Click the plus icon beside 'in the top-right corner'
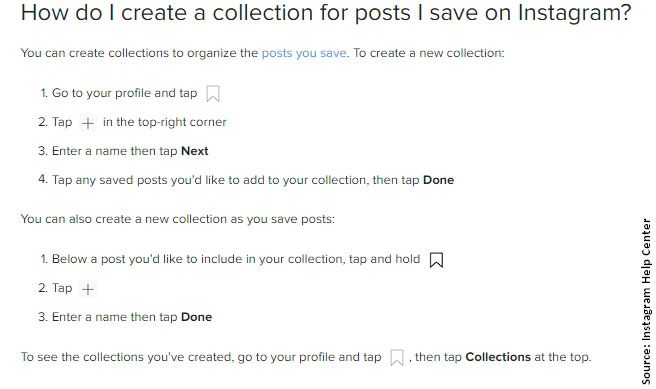This screenshot has height=389, width=656. tap(88, 123)
